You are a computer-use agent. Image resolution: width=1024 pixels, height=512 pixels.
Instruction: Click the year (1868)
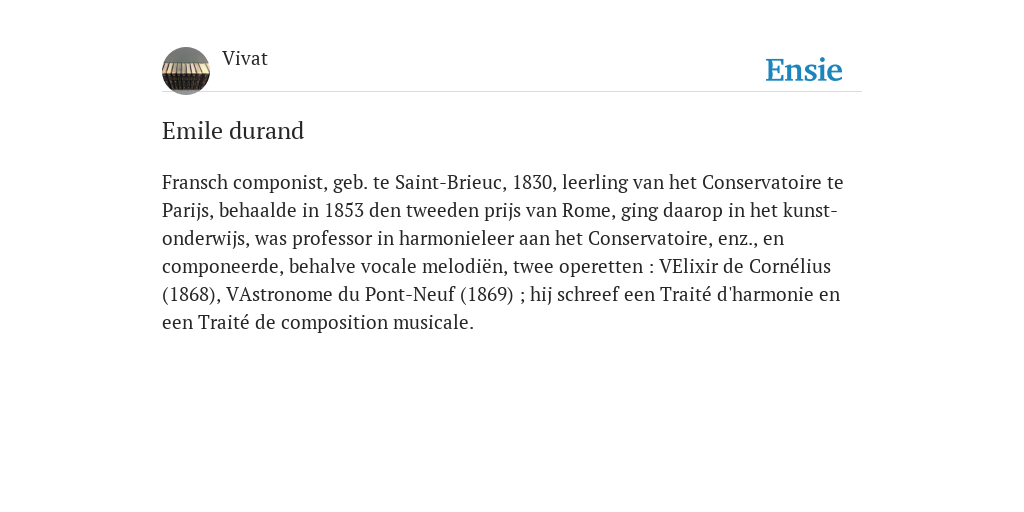pos(188,295)
